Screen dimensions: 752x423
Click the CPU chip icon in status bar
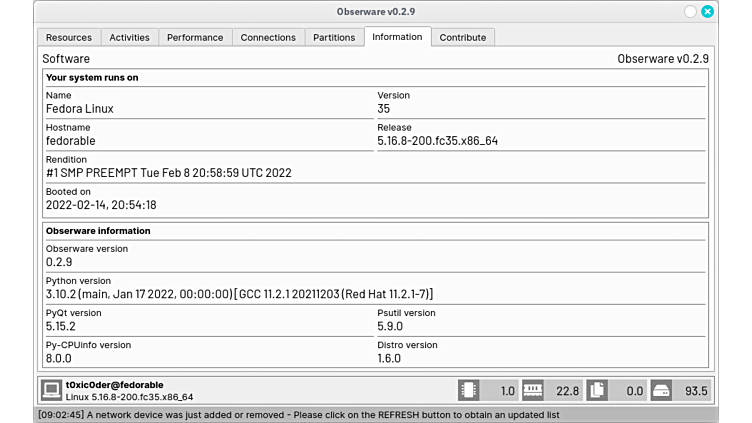pyautogui.click(x=468, y=391)
